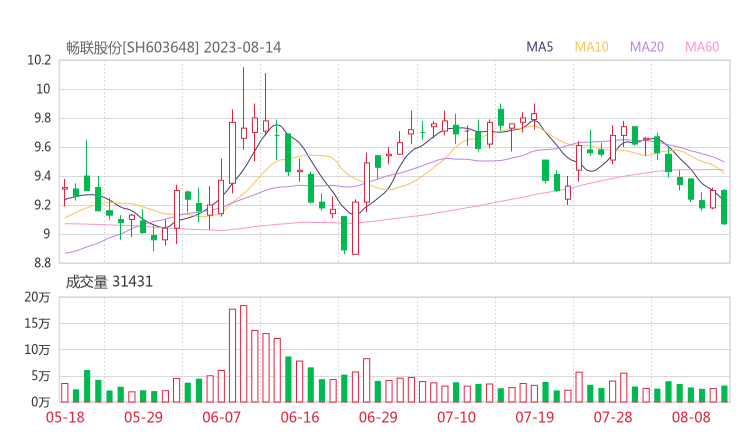
Task: Click the 9.4 price axis value
Action: [x=42, y=177]
